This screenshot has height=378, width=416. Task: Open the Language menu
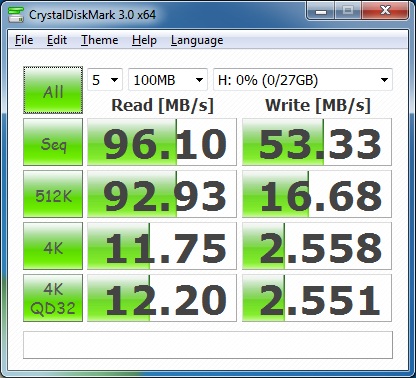[197, 40]
